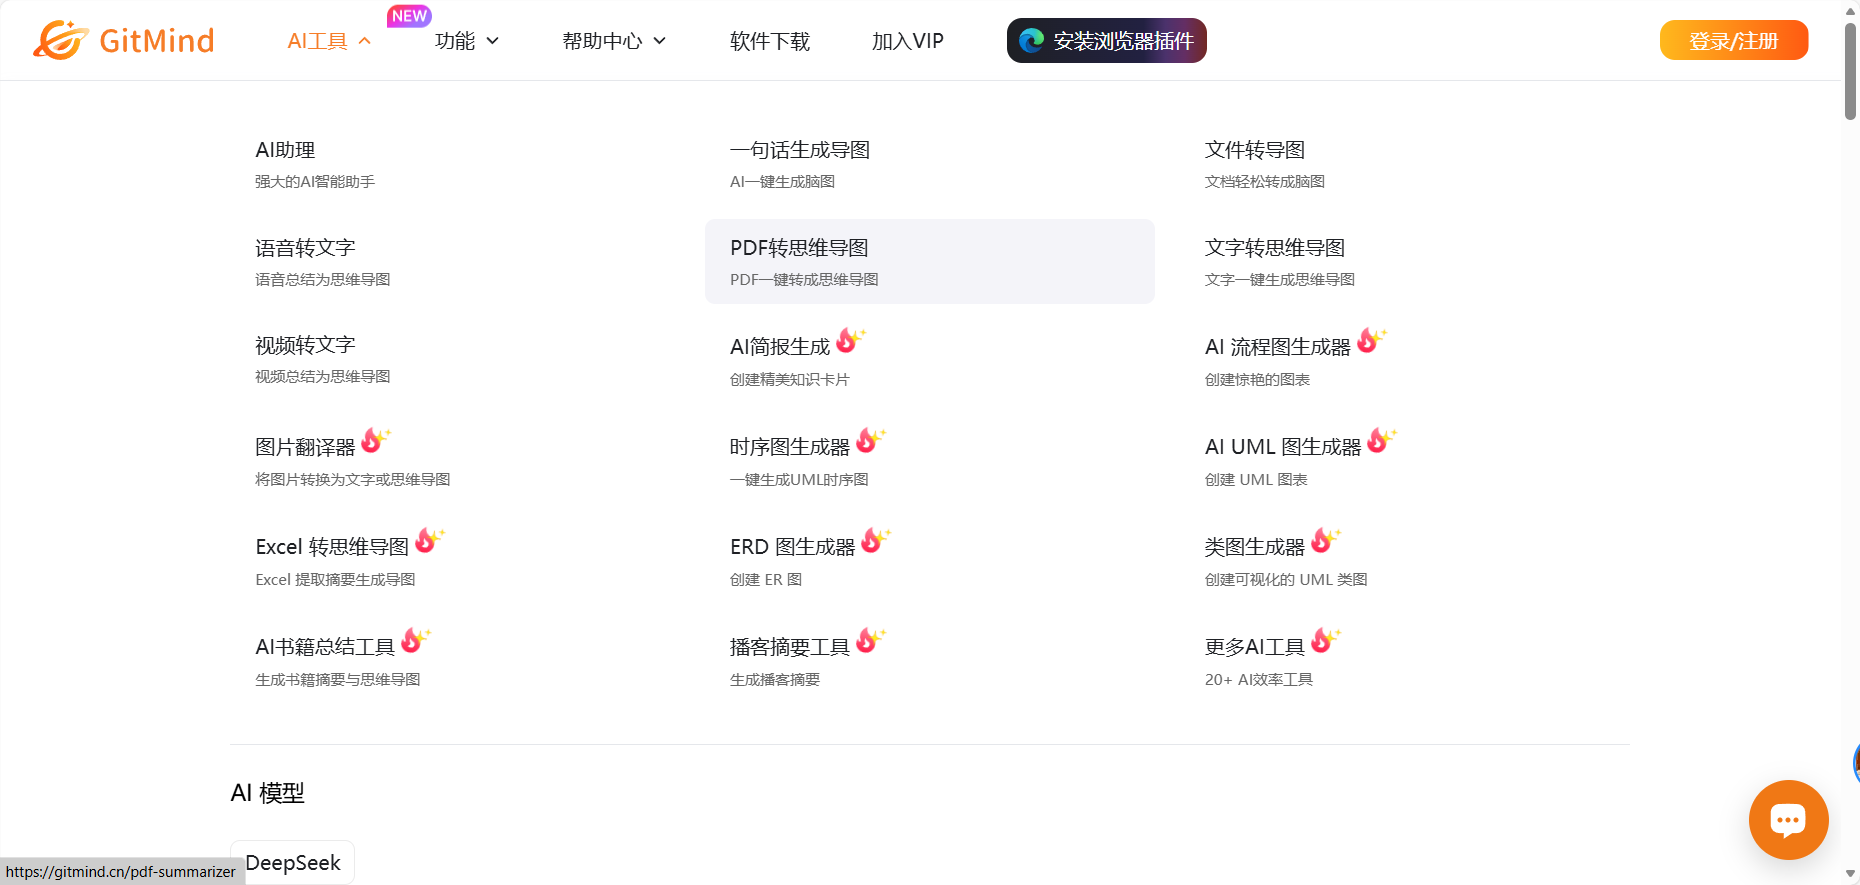Select the DeepSeek AI model chip

292,862
